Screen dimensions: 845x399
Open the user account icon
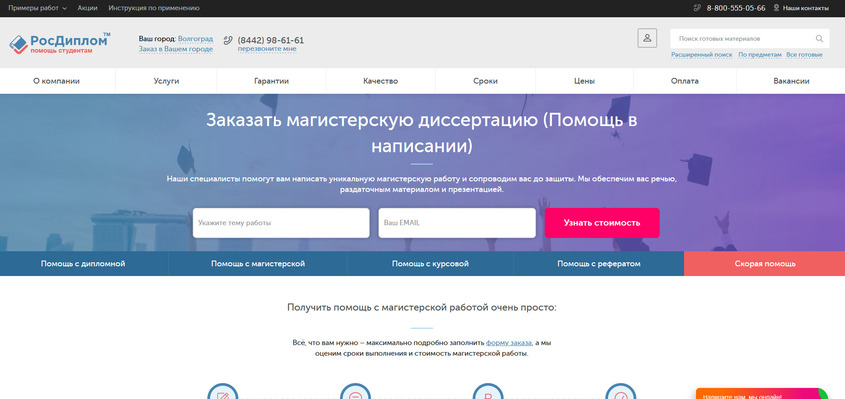pos(647,38)
